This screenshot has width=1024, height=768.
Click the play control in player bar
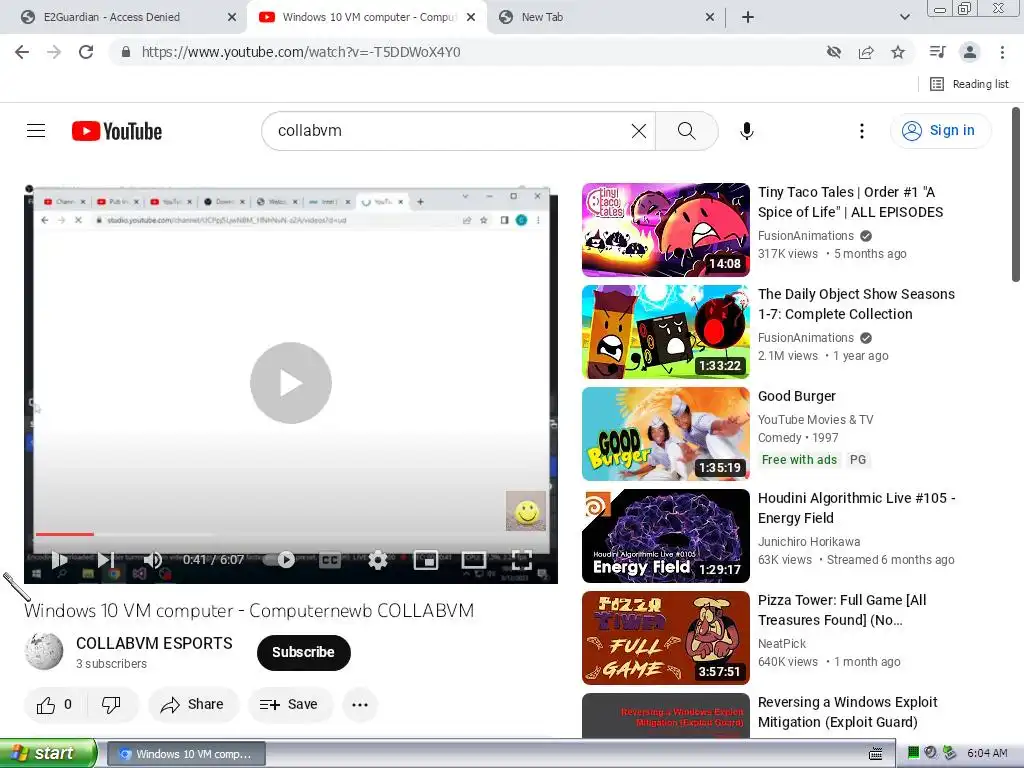click(x=59, y=560)
